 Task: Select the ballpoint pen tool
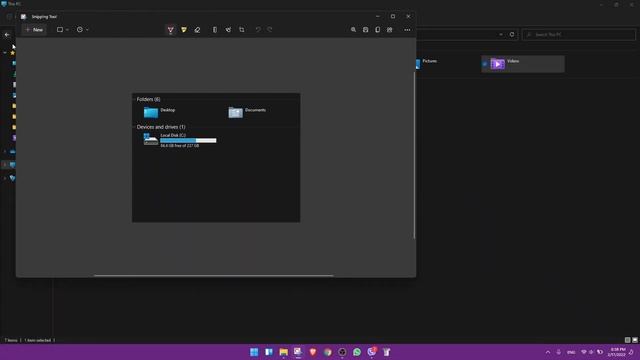(171, 30)
